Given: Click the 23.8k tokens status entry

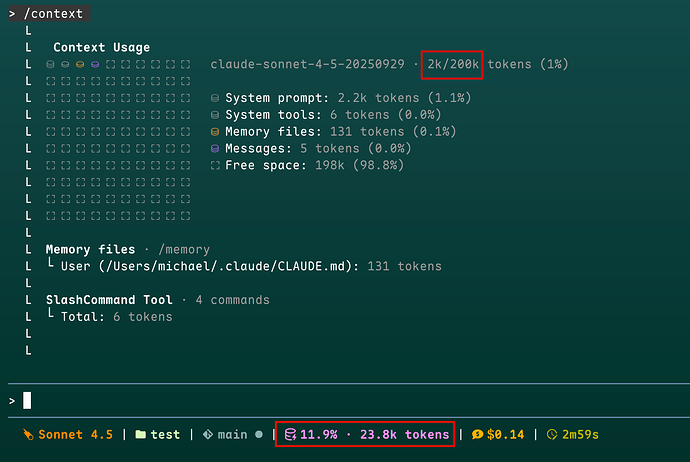Looking at the screenshot, I should (404, 435).
